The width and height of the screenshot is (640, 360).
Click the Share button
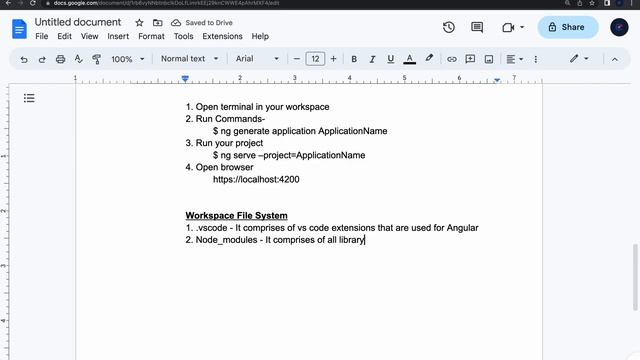tap(568, 27)
